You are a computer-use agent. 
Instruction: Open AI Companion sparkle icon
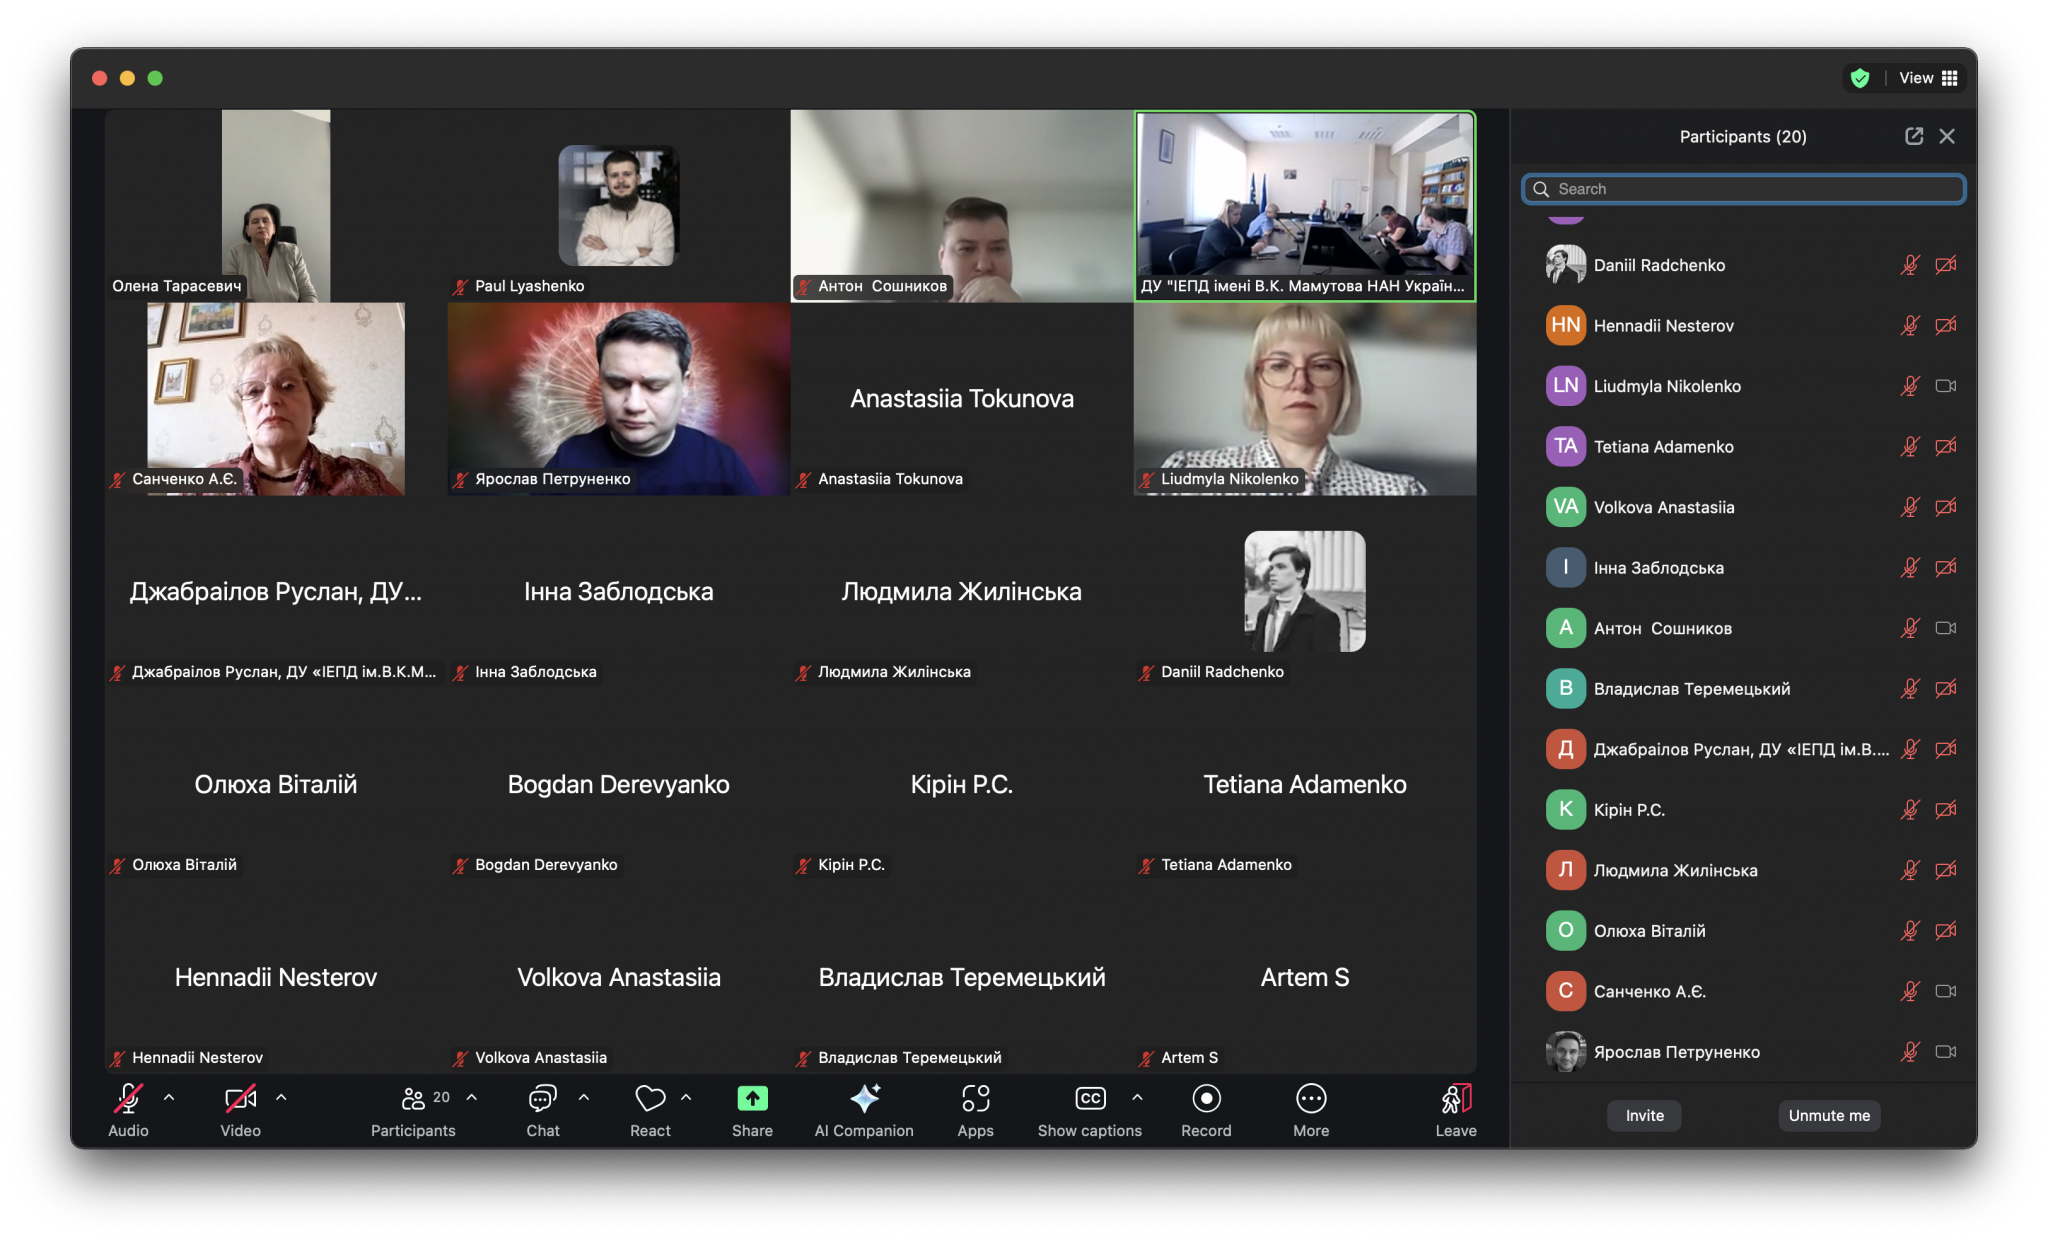pos(864,1099)
